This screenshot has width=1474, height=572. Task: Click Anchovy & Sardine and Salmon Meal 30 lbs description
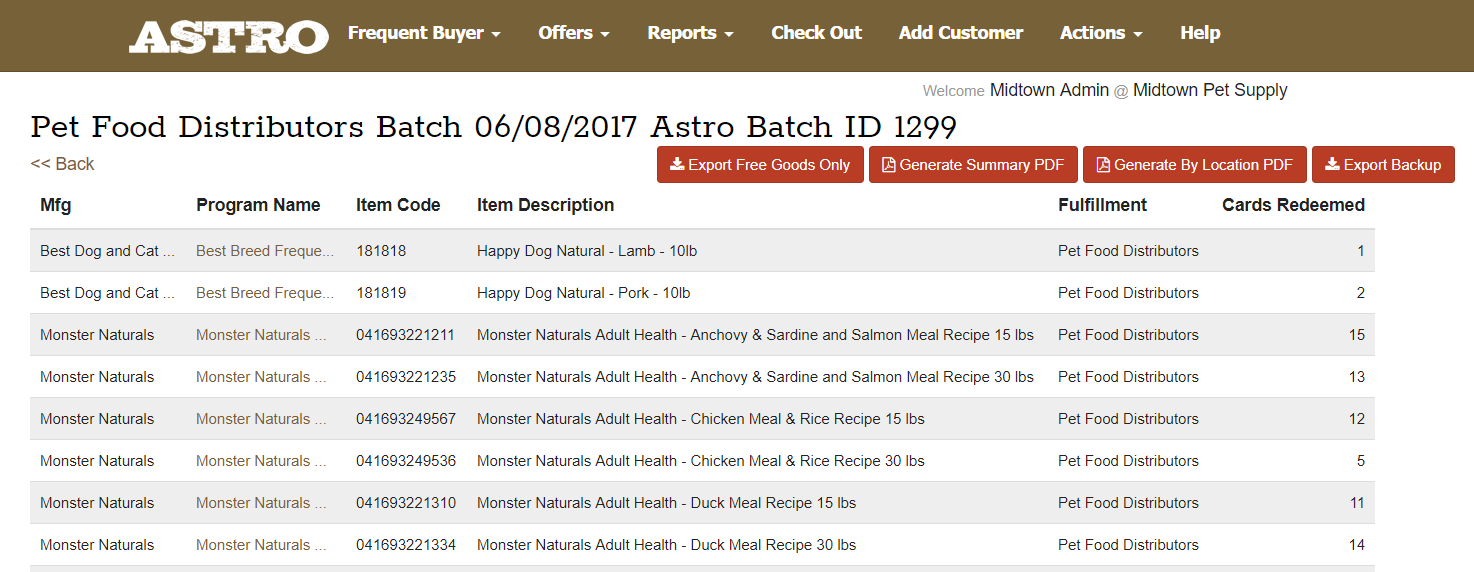click(755, 377)
